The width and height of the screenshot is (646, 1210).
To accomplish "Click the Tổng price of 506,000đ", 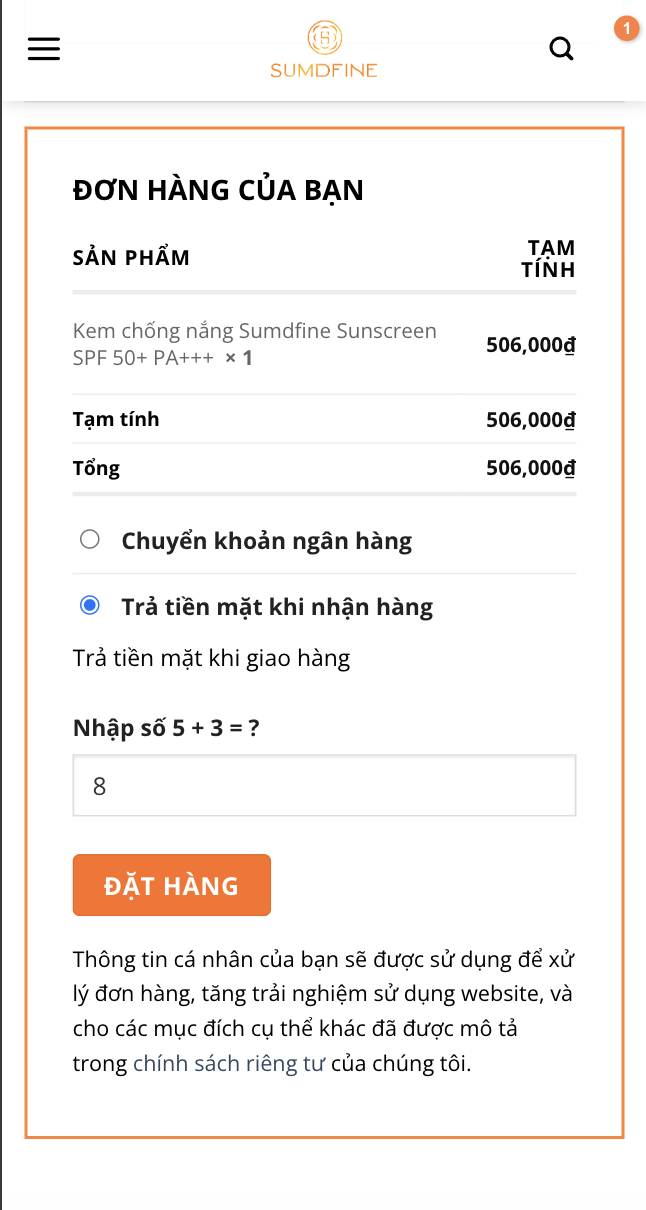I will (x=532, y=467).
